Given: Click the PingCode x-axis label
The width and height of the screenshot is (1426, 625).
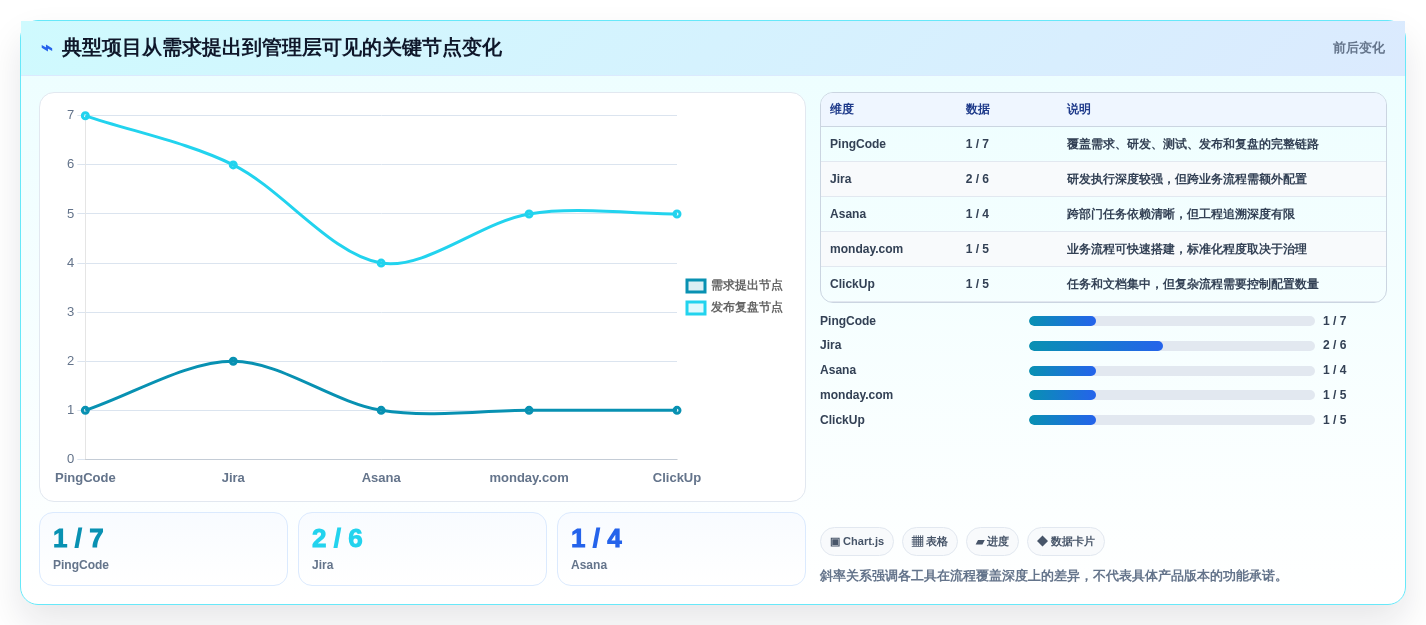Looking at the screenshot, I should (85, 478).
